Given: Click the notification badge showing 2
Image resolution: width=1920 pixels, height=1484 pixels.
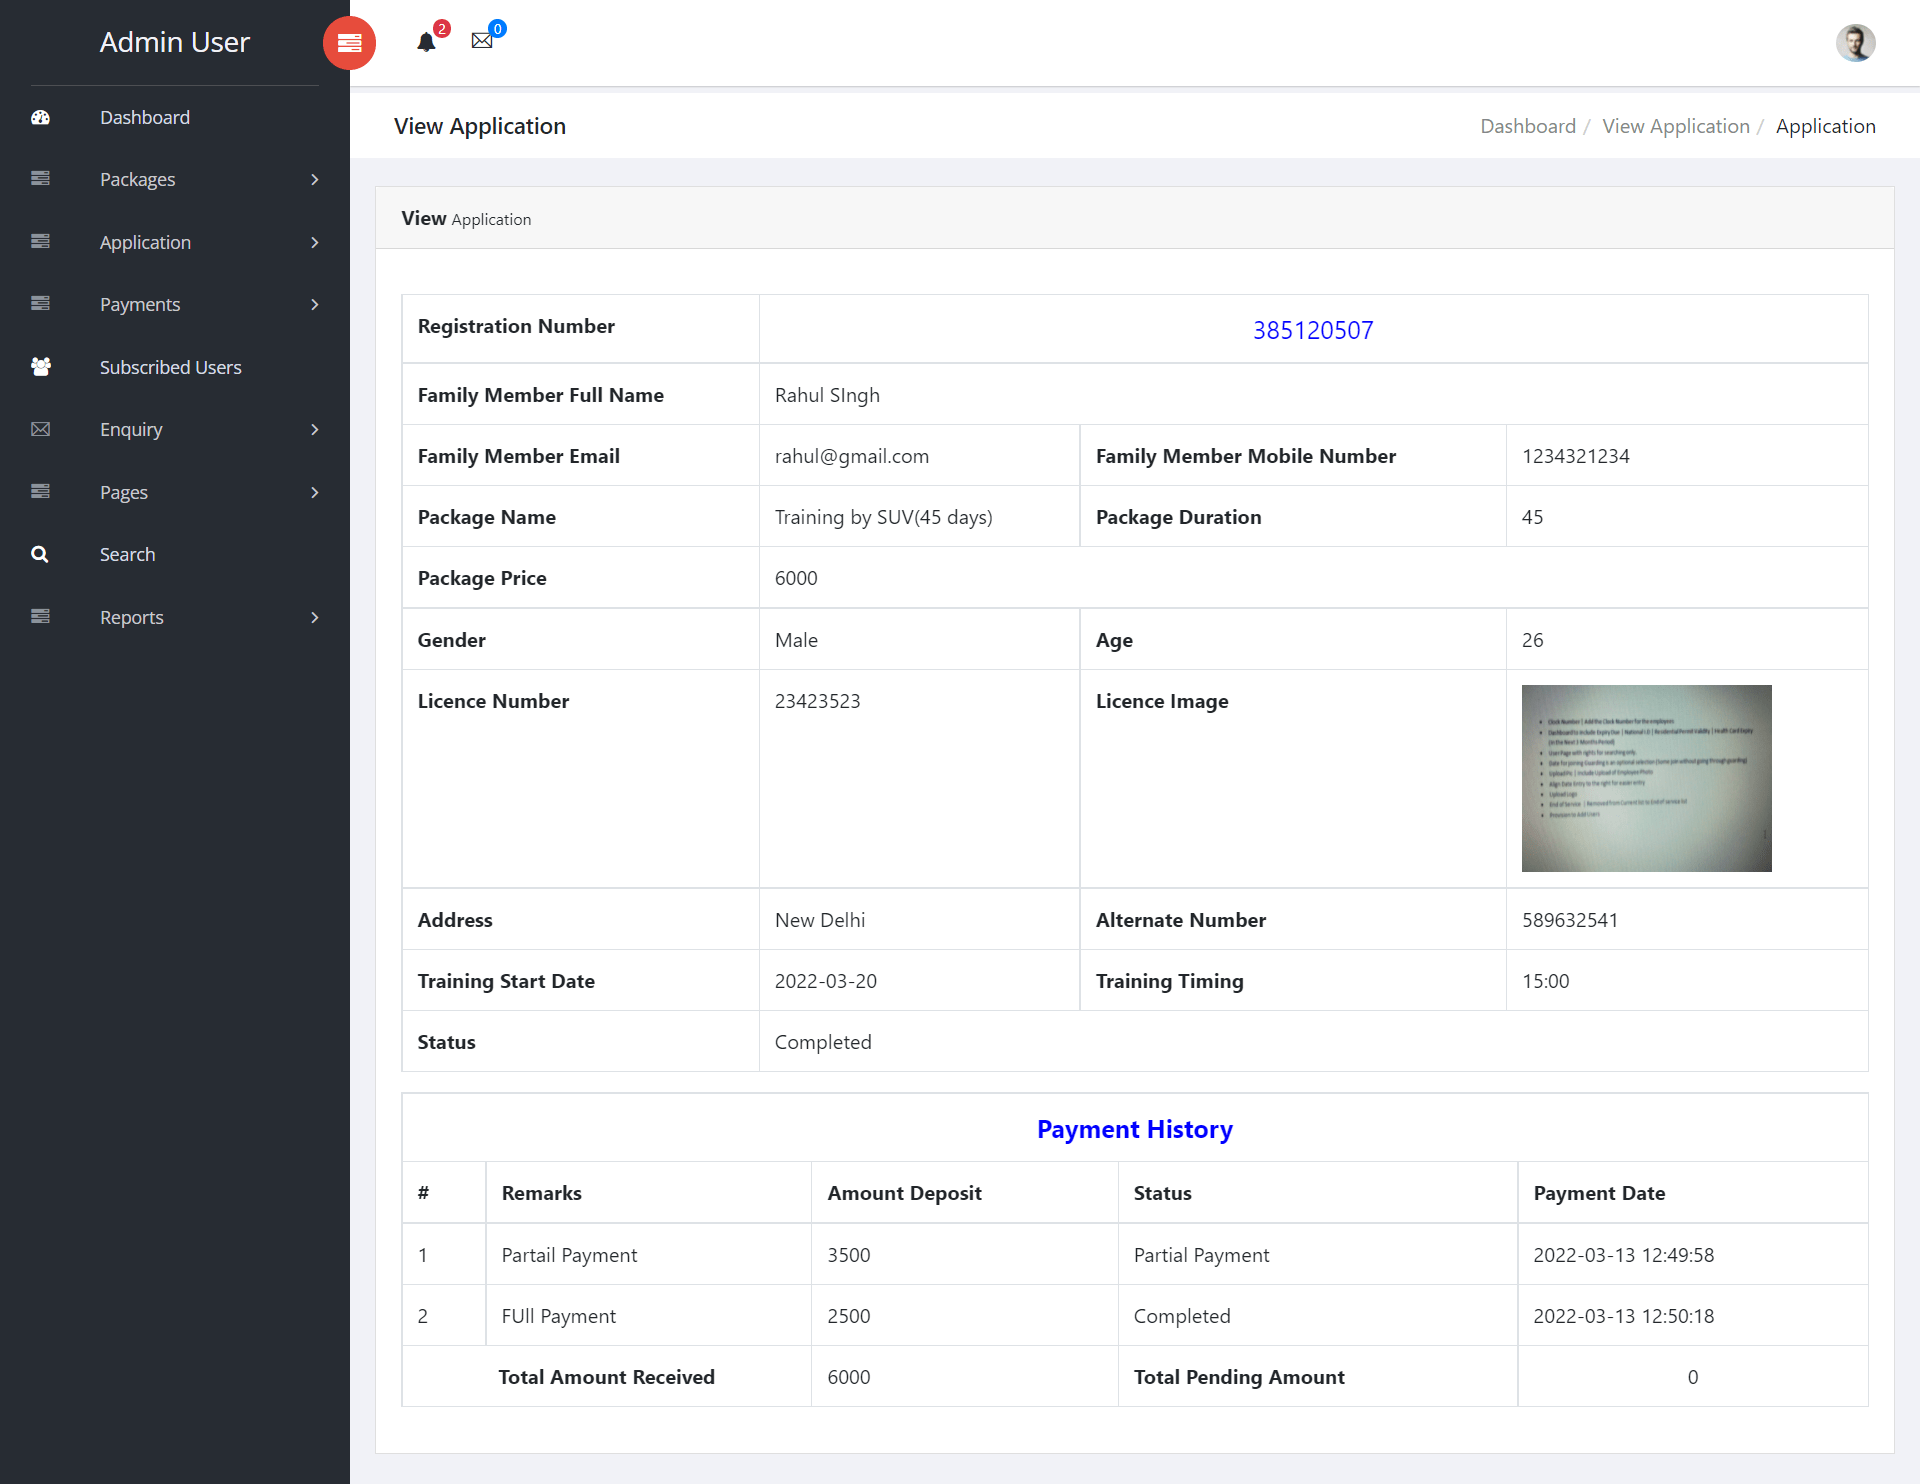Looking at the screenshot, I should (x=440, y=27).
